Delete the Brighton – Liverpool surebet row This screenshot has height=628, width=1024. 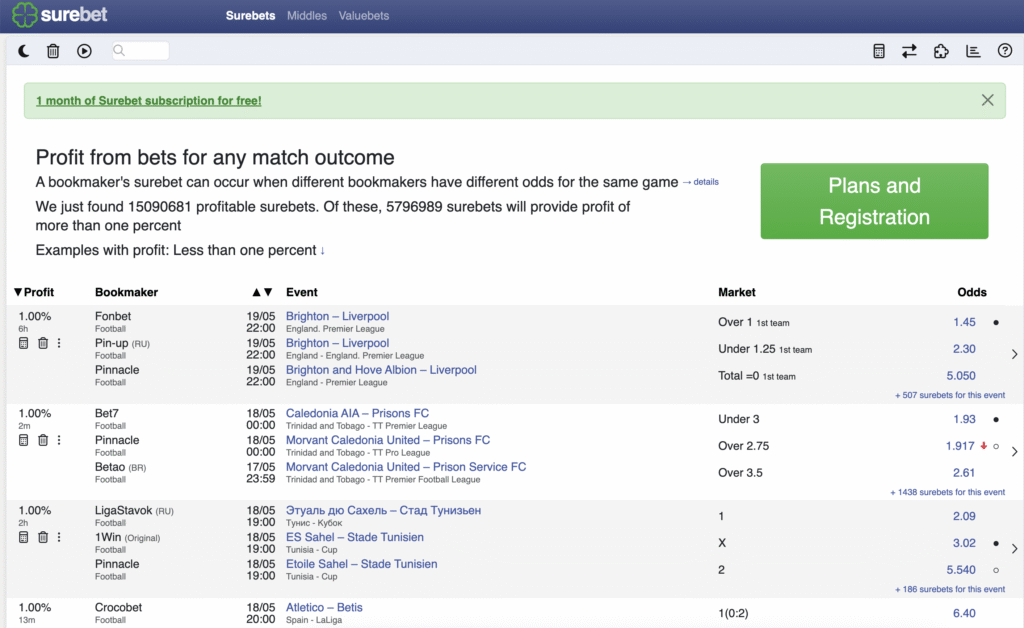pyautogui.click(x=43, y=343)
